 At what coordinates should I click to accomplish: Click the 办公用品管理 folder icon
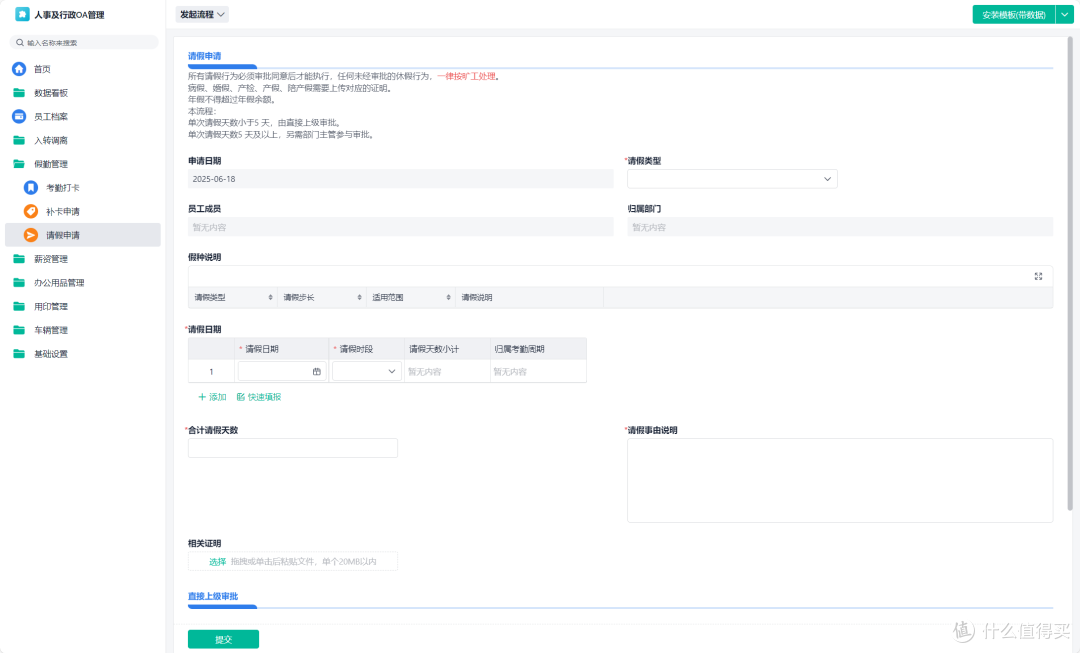pyautogui.click(x=19, y=282)
